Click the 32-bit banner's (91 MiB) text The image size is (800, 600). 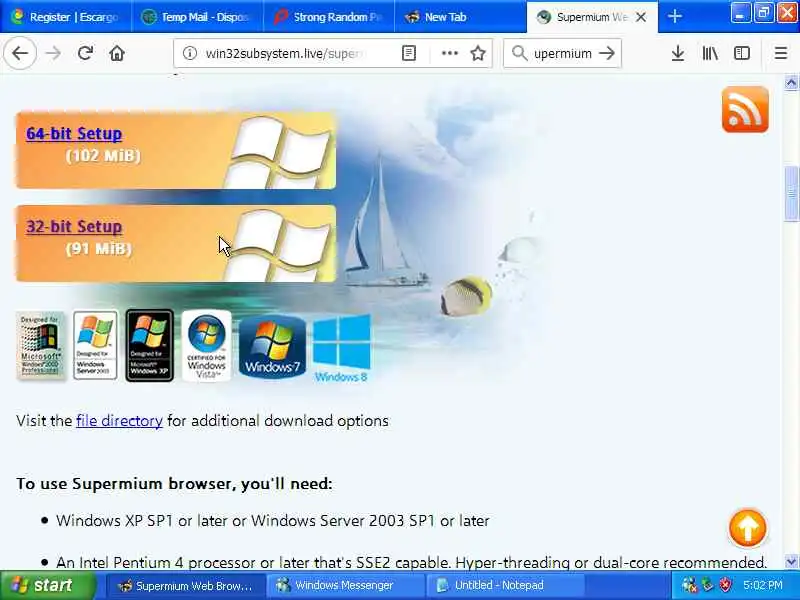tap(99, 248)
